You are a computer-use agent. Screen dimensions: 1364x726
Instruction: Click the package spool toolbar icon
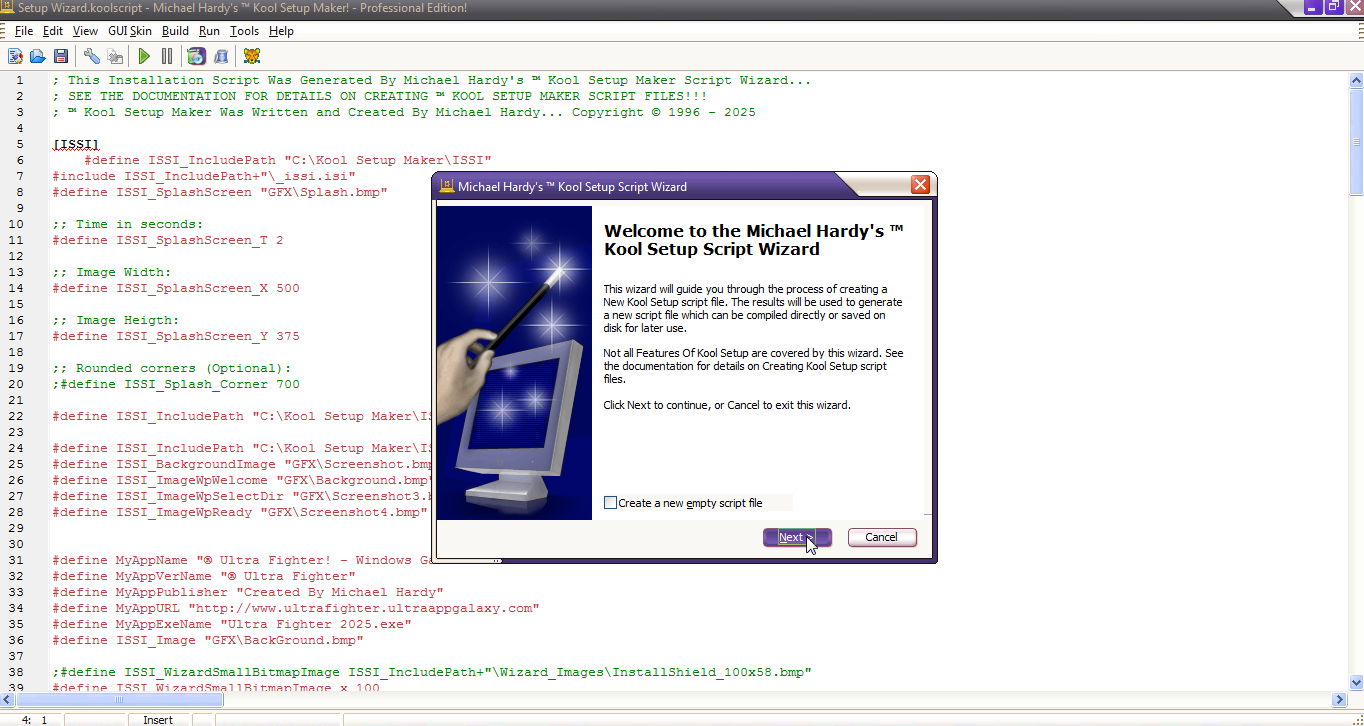(x=222, y=56)
